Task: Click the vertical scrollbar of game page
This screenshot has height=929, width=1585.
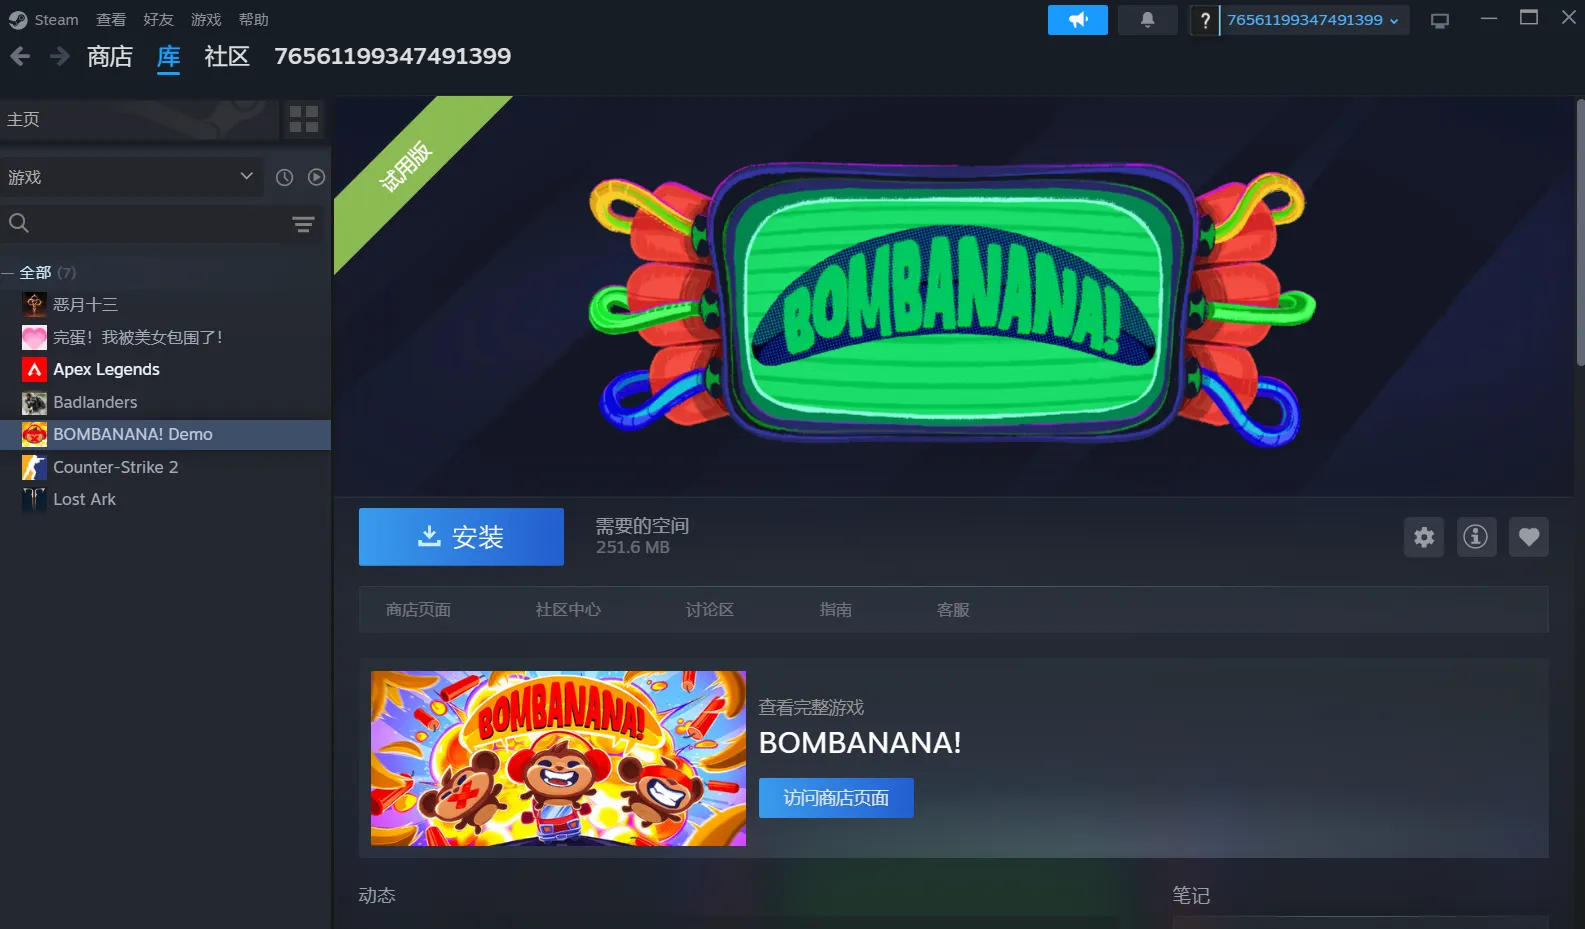Action: [x=1580, y=232]
